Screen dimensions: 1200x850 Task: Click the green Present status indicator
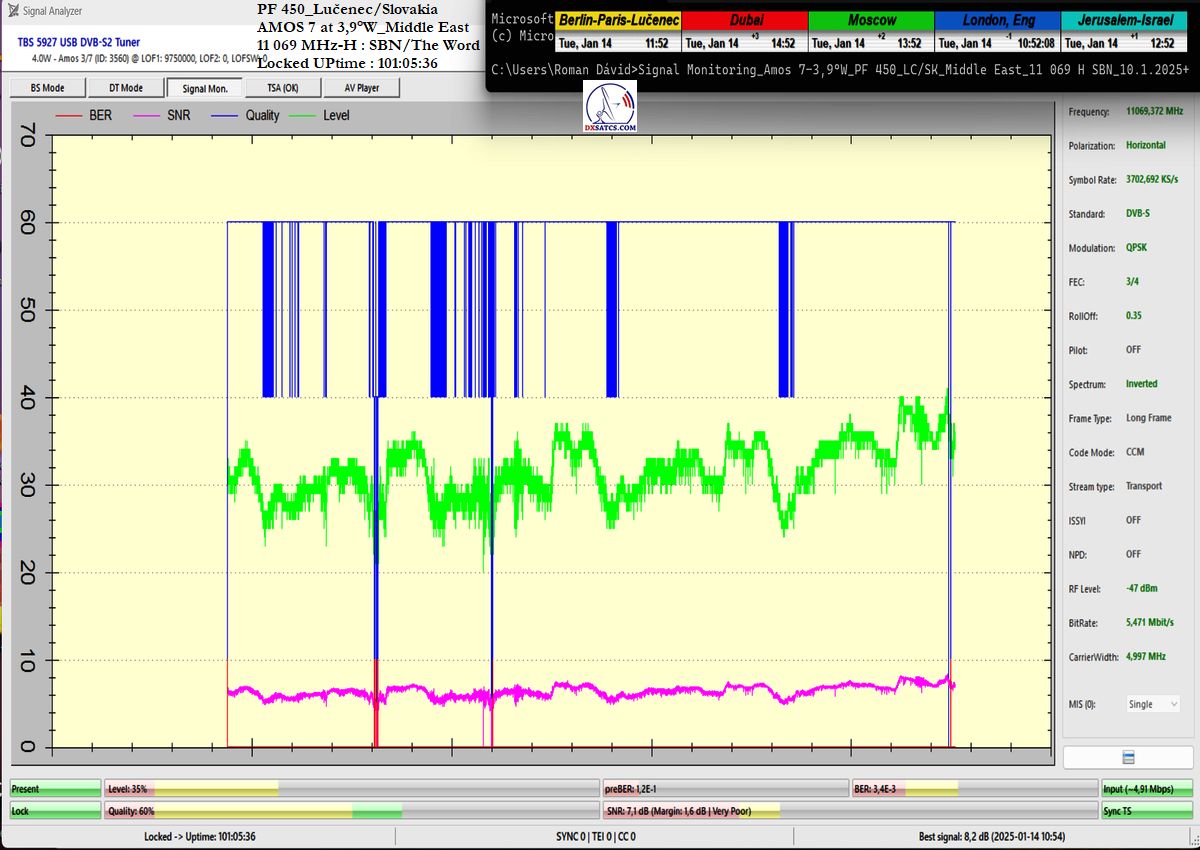[55, 789]
